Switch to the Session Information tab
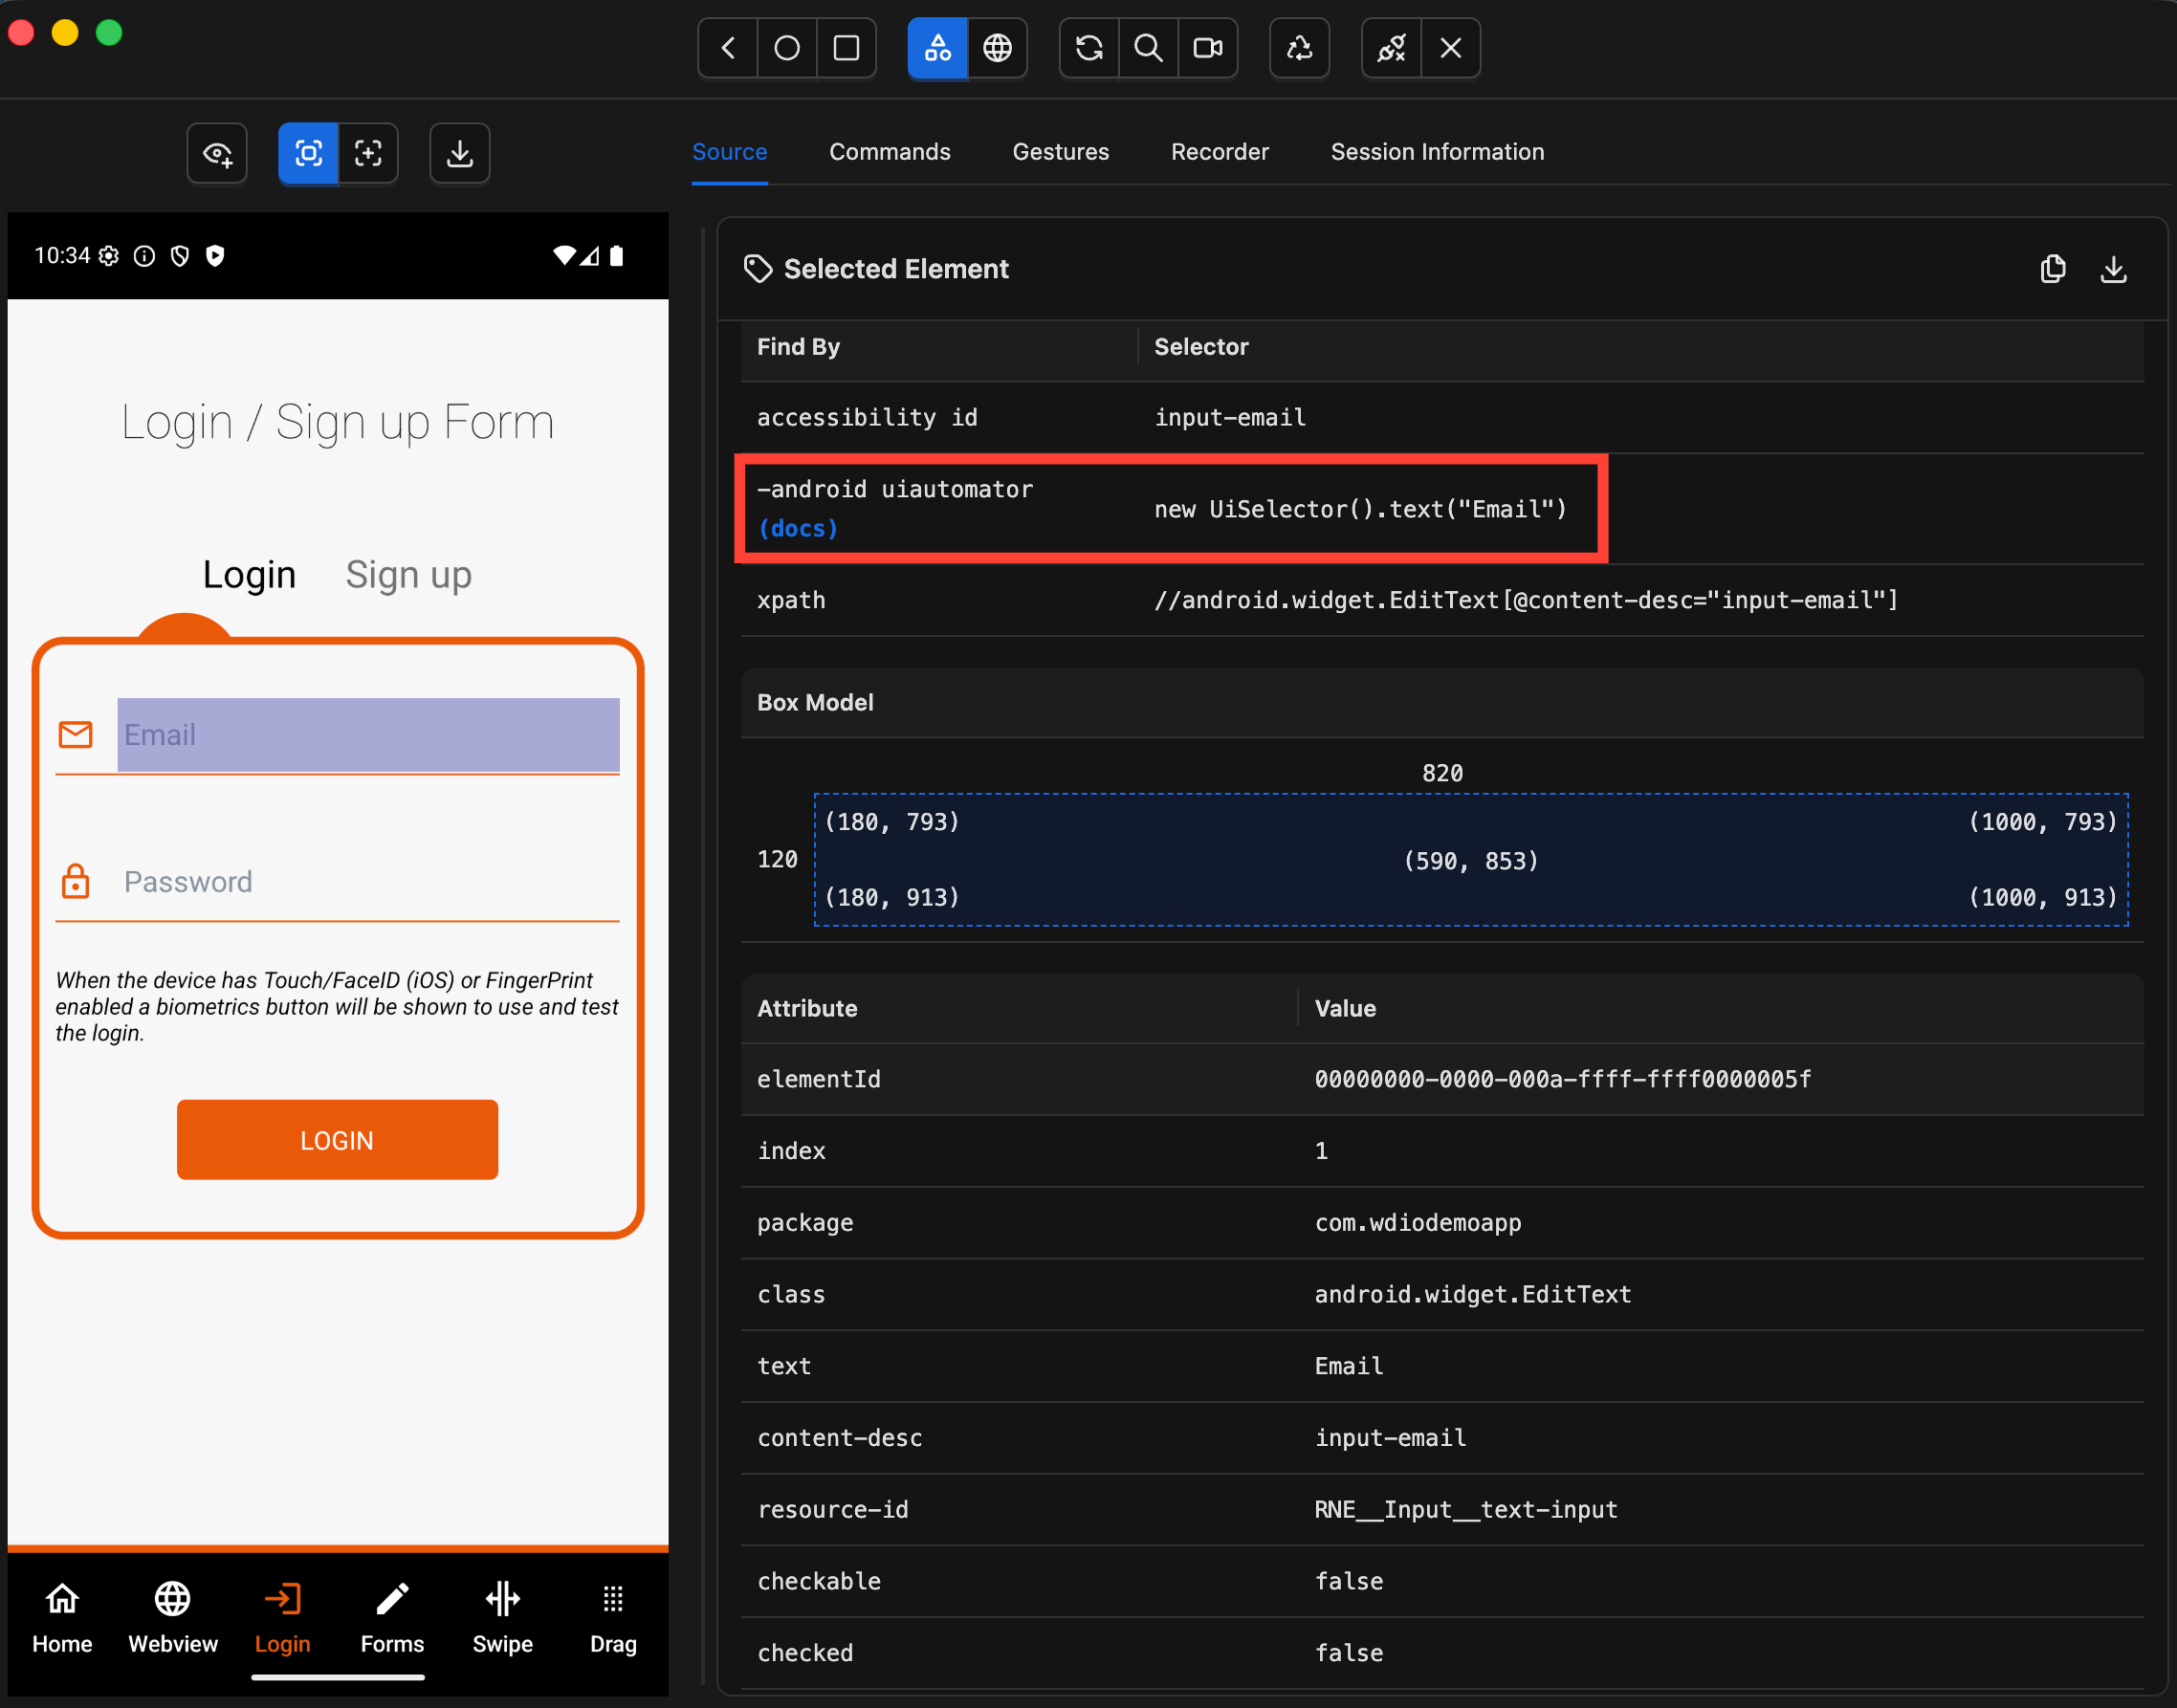This screenshot has height=1708, width=2177. tap(1436, 152)
